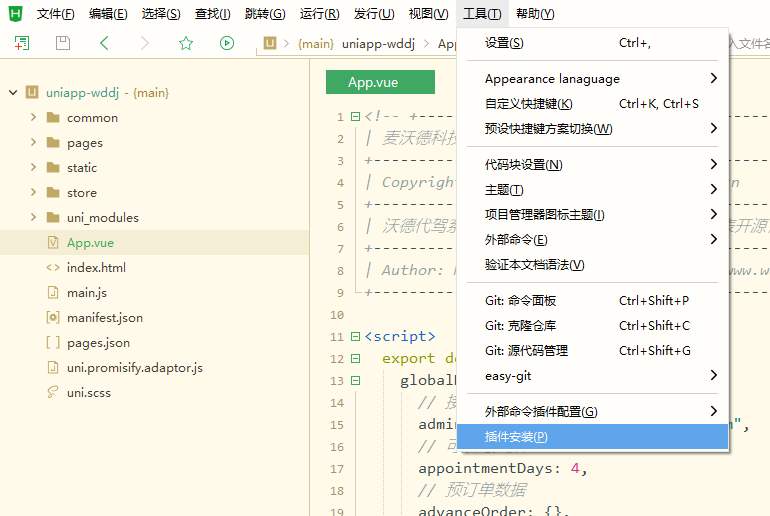770x516 pixels.
Task: Expand the uni_modules folder chevron
Action: [x=33, y=217]
